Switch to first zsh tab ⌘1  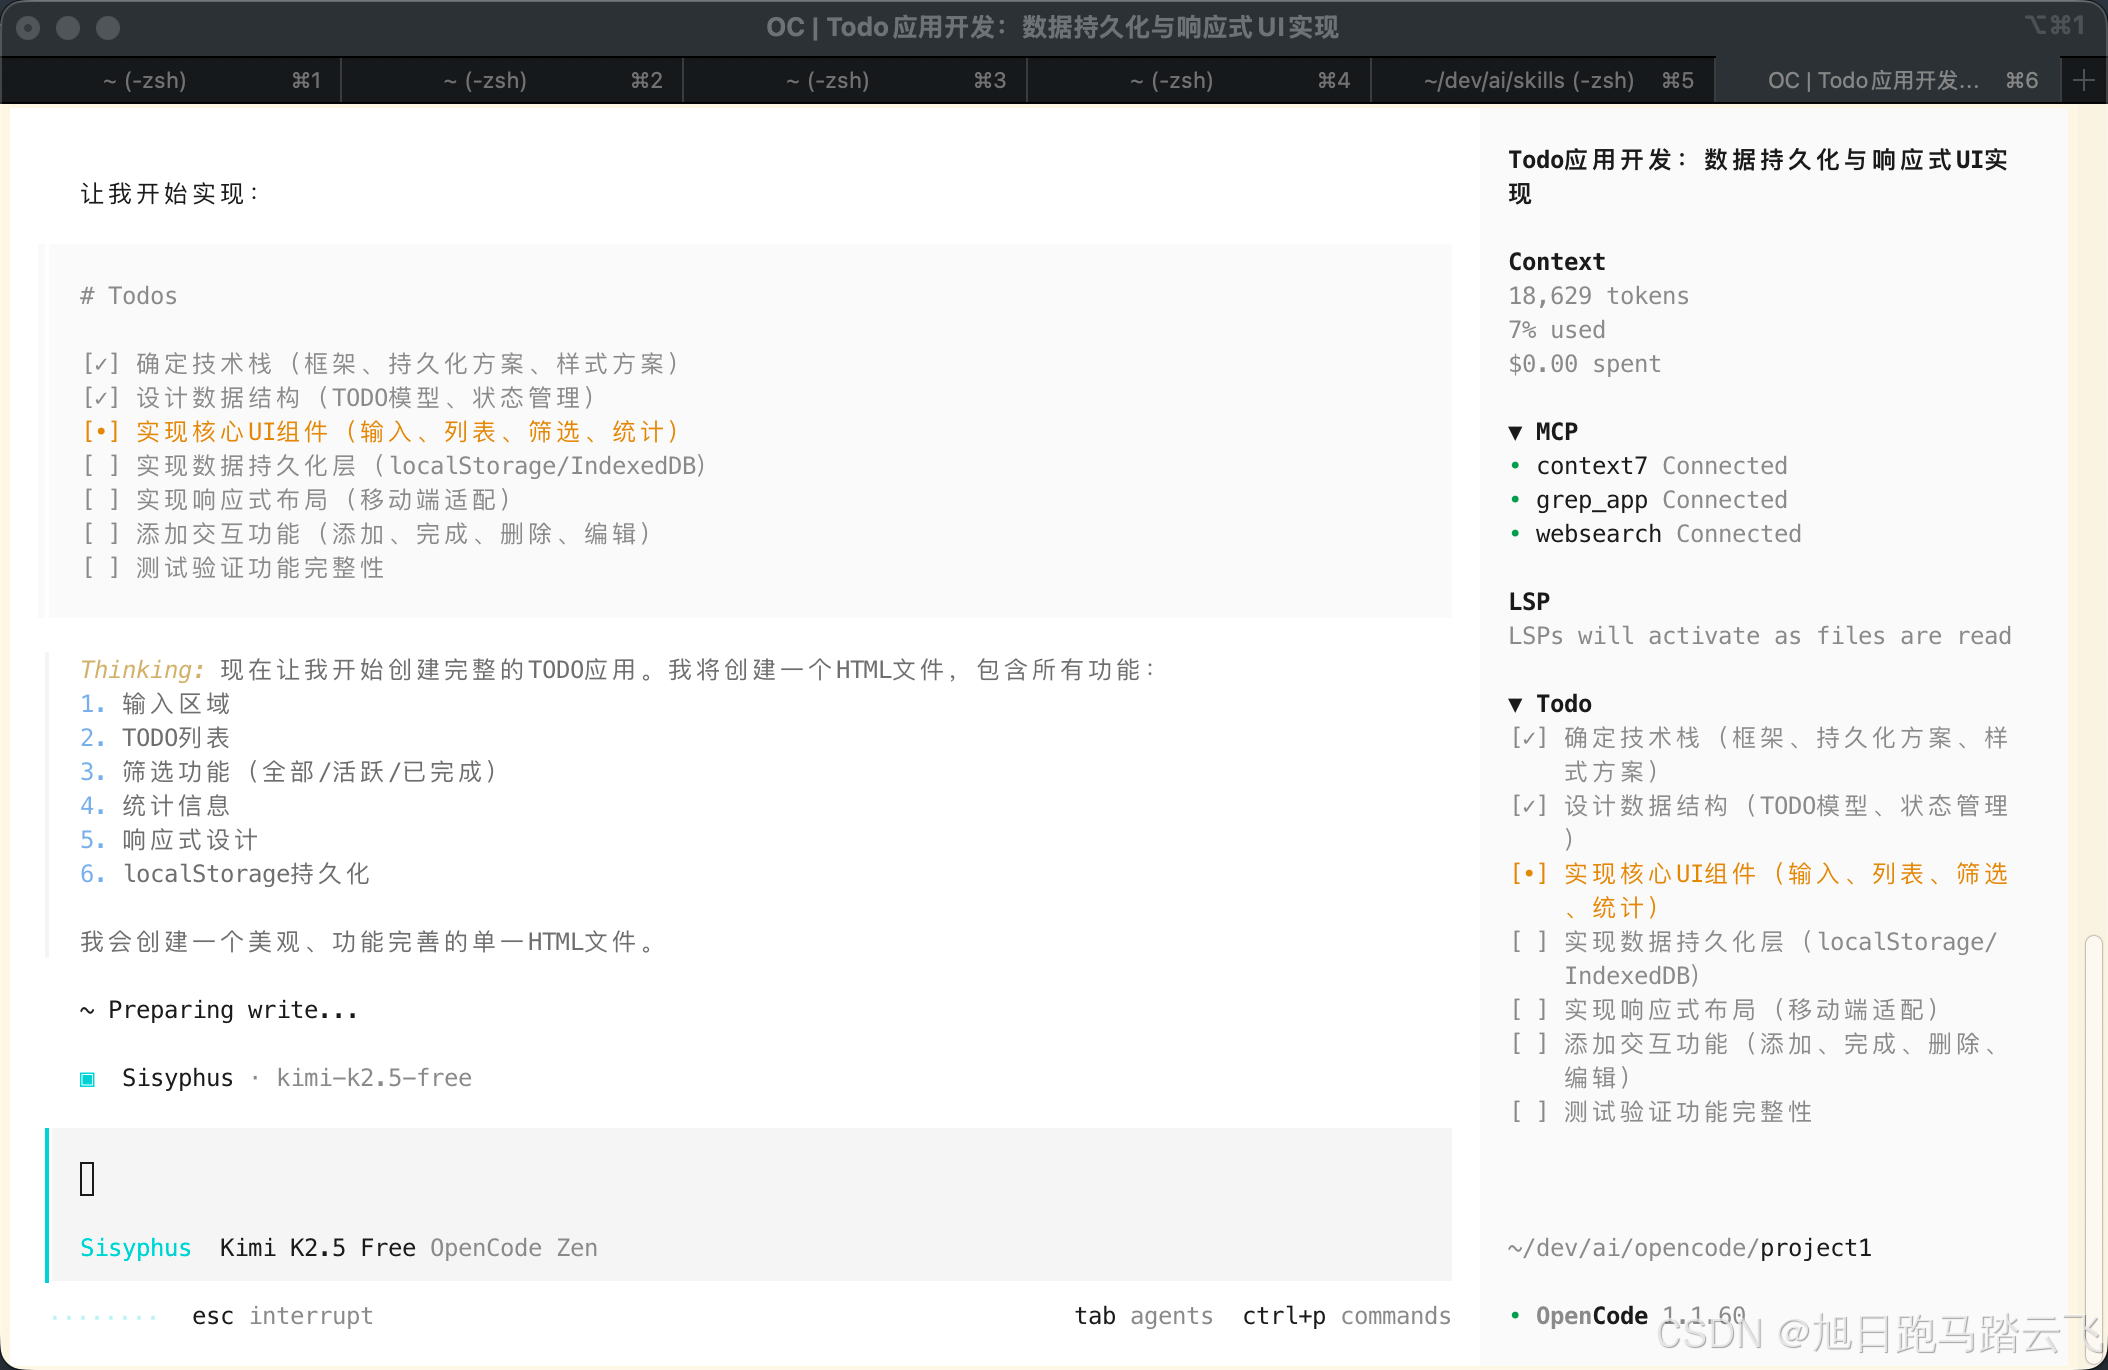(x=171, y=80)
